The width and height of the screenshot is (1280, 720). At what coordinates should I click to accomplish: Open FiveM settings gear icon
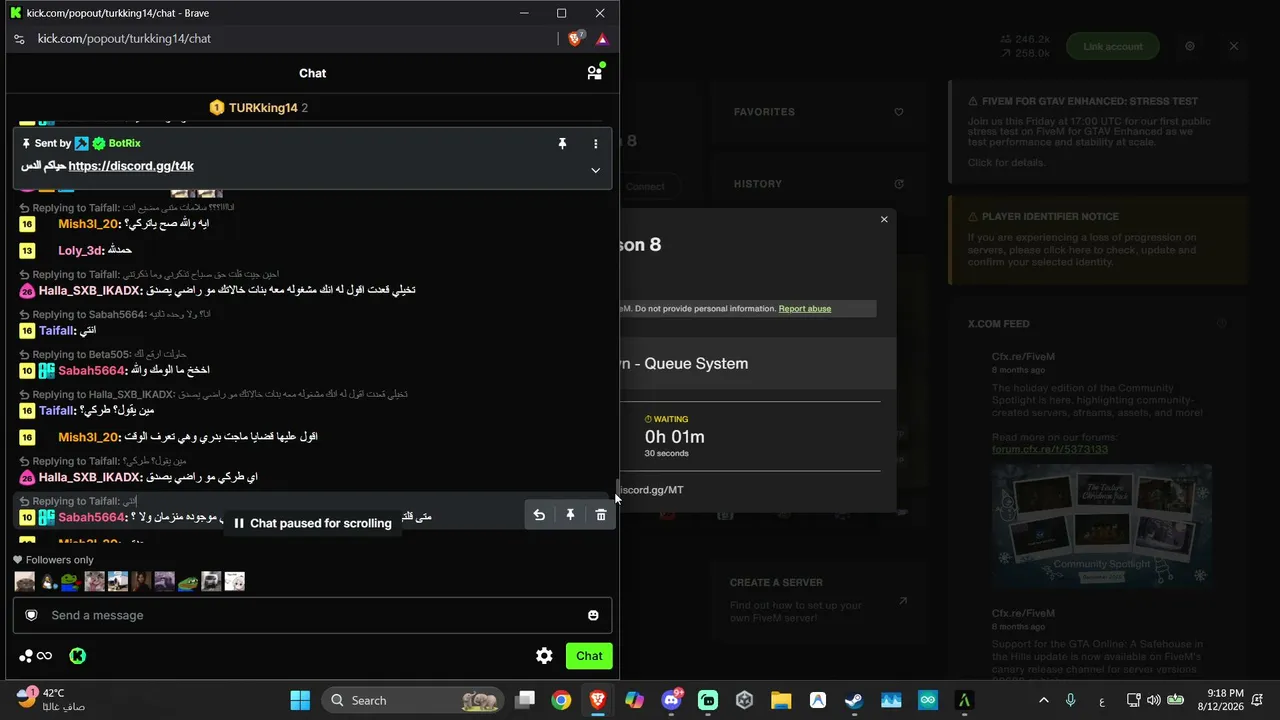pyautogui.click(x=1190, y=46)
